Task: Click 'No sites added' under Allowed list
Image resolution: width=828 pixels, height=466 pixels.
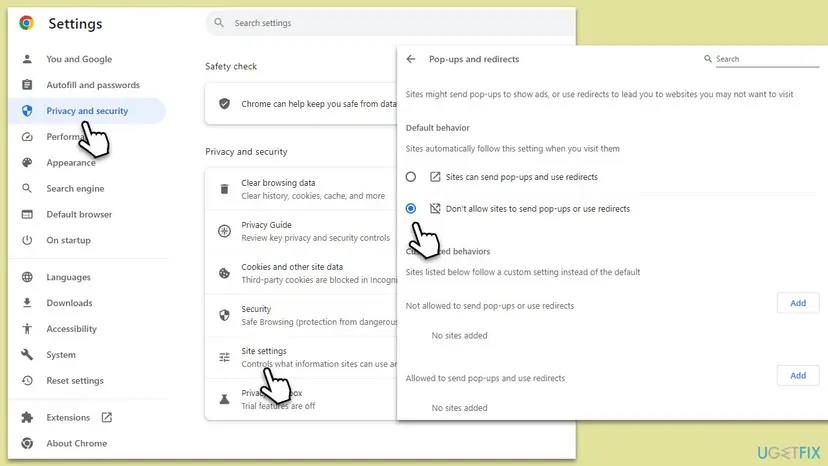Action: tap(459, 408)
